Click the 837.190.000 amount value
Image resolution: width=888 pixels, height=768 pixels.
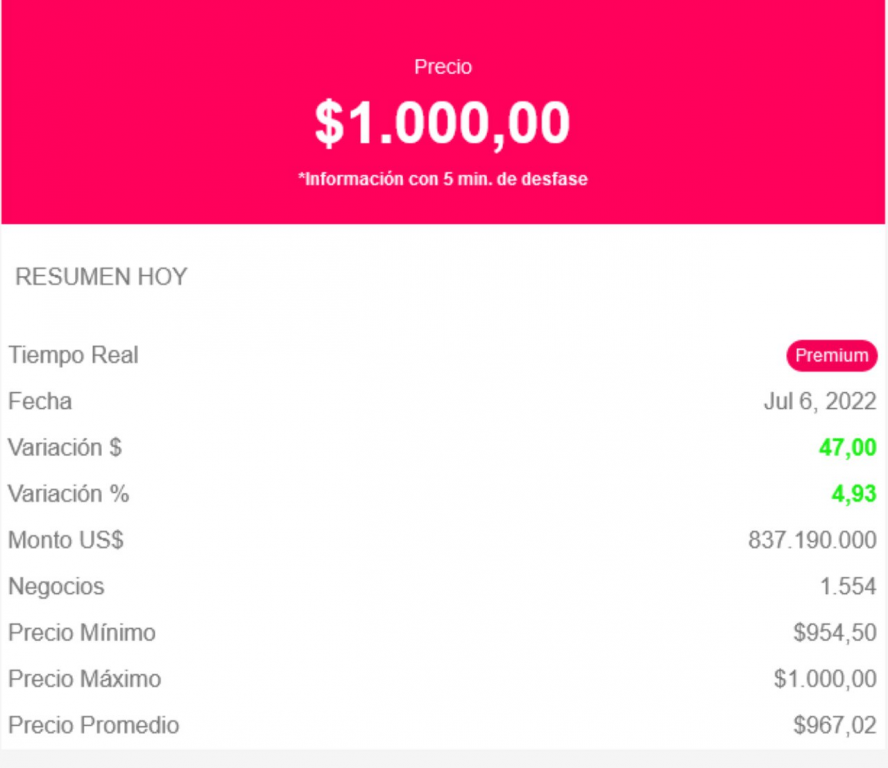tap(812, 540)
